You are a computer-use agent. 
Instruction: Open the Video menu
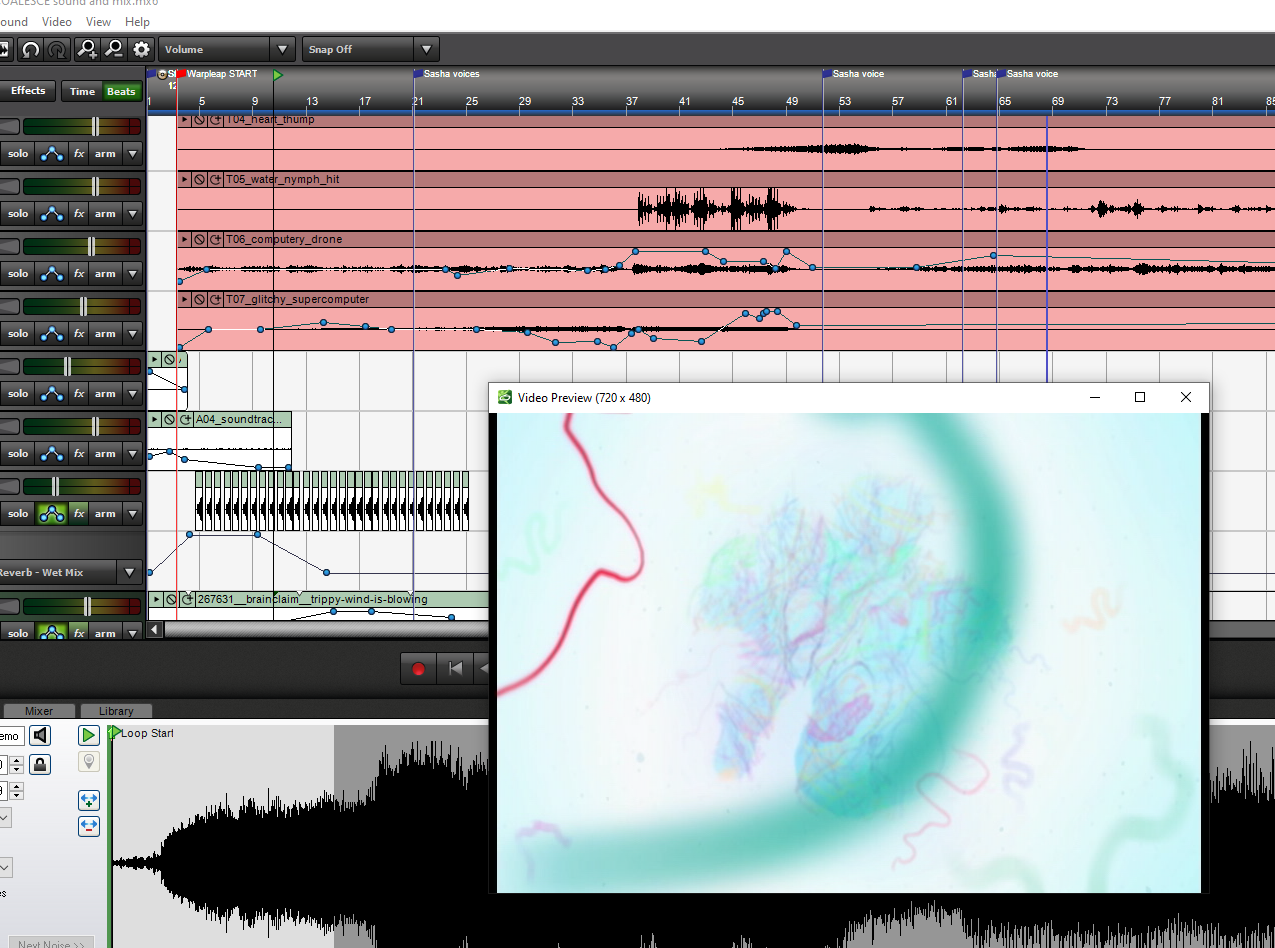pyautogui.click(x=57, y=22)
